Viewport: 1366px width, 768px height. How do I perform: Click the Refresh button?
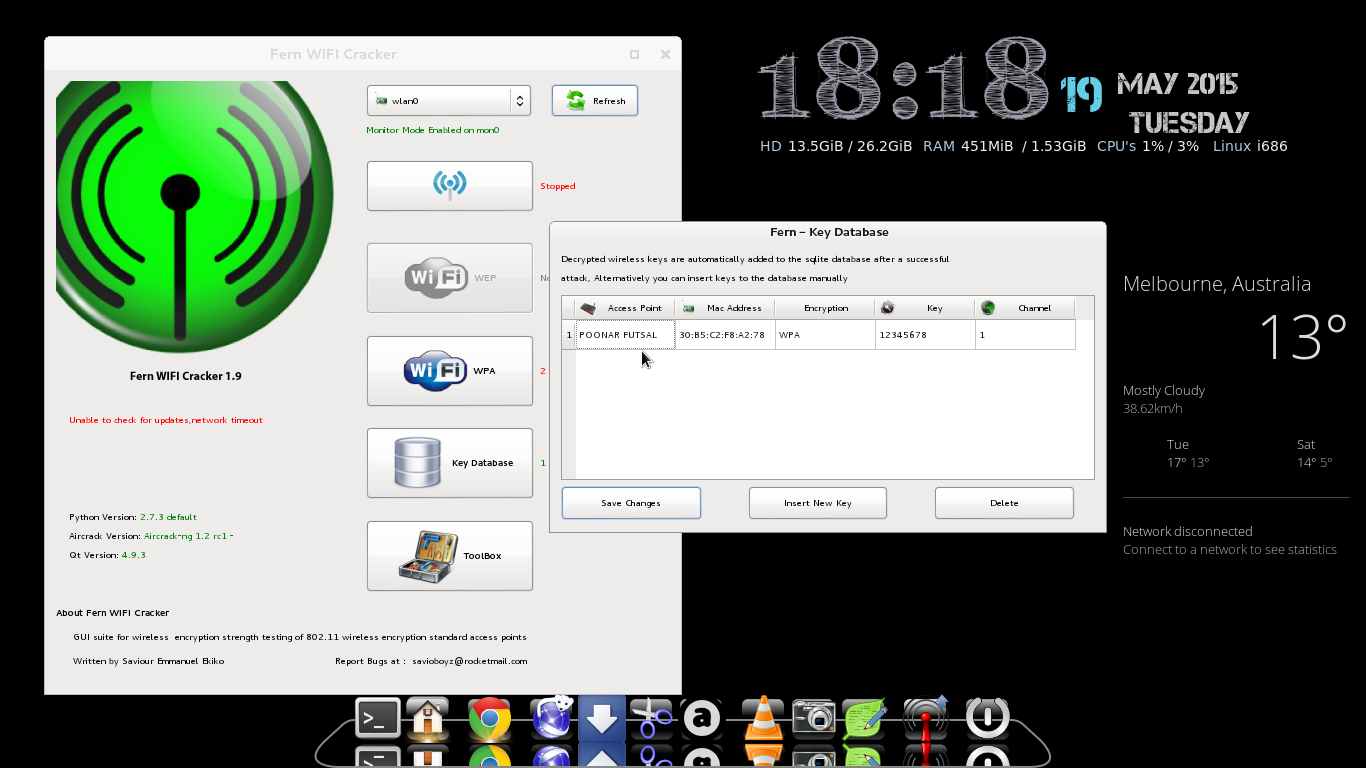click(595, 100)
